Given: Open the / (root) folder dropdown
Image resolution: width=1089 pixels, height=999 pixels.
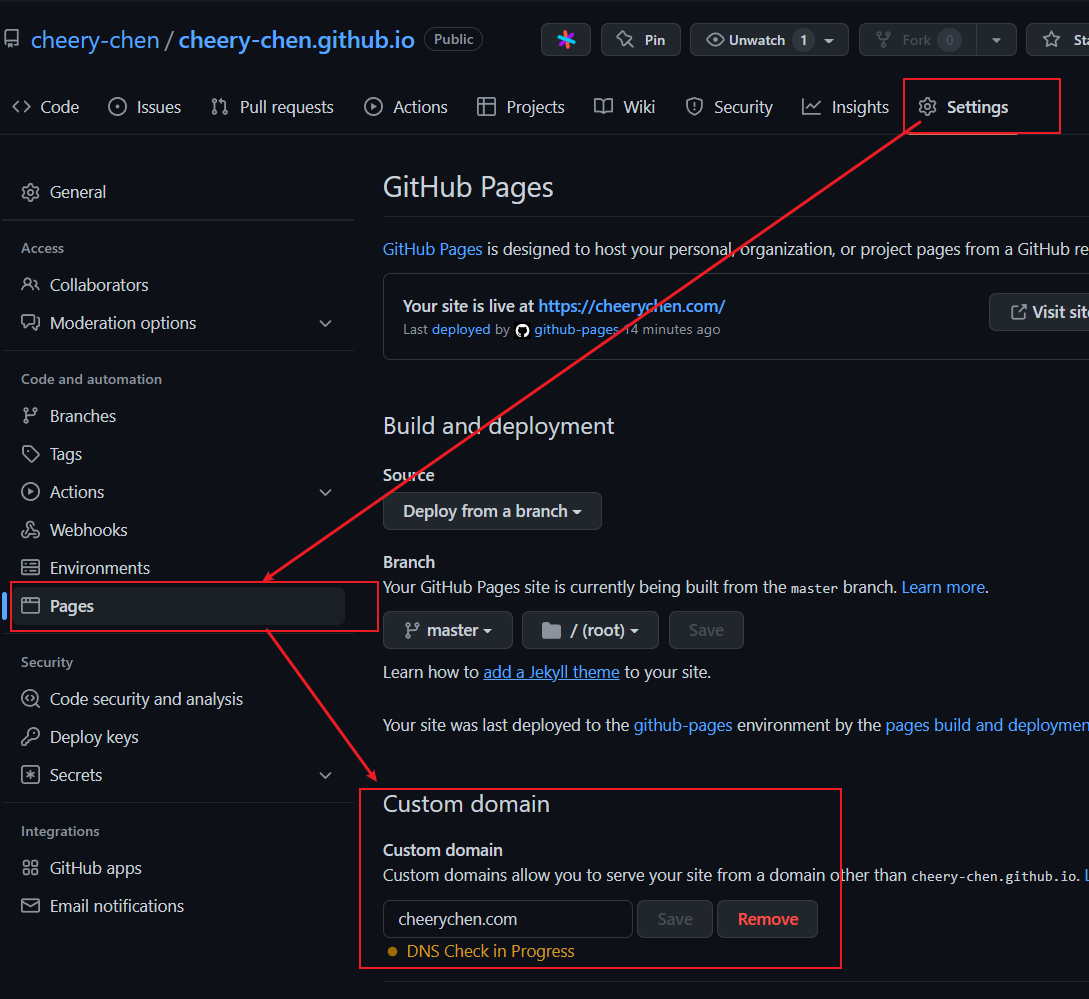Looking at the screenshot, I should tap(590, 630).
